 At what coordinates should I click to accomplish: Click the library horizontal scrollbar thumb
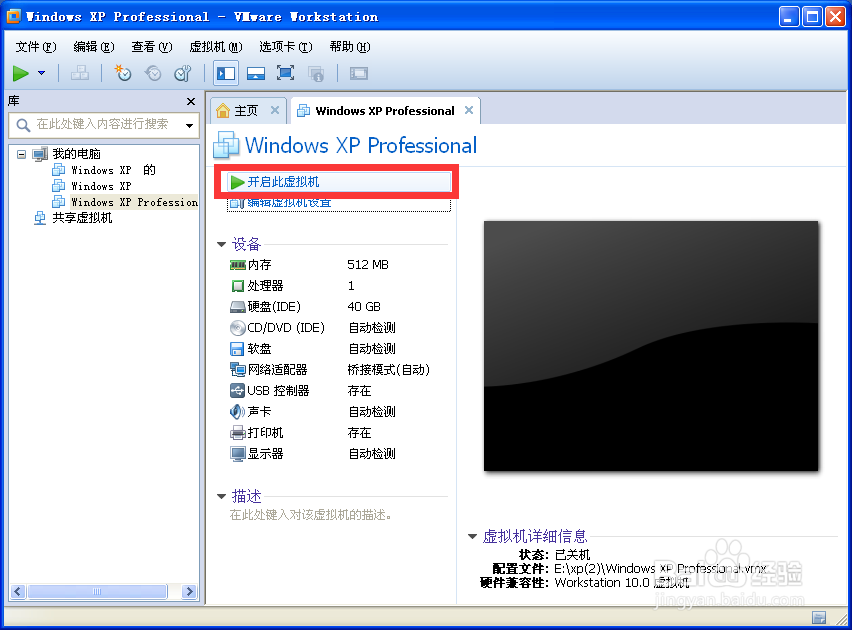coord(97,591)
